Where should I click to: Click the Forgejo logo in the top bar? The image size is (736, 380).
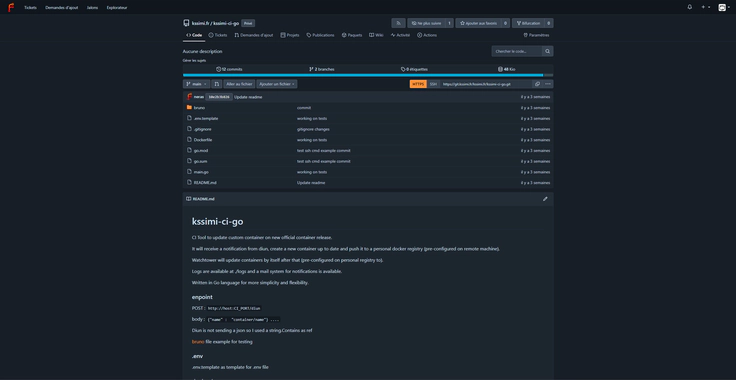tap(11, 8)
